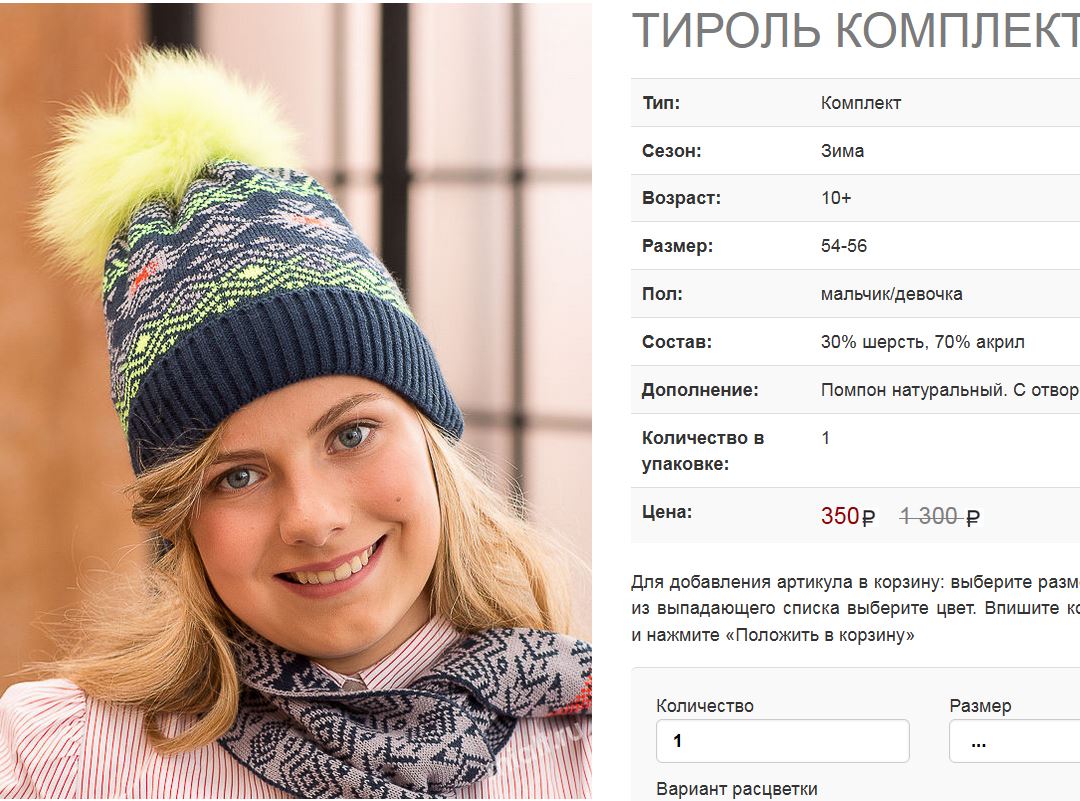Image resolution: width=1080 pixels, height=801 pixels.
Task: Open the Размер dropdown
Action: 1015,740
